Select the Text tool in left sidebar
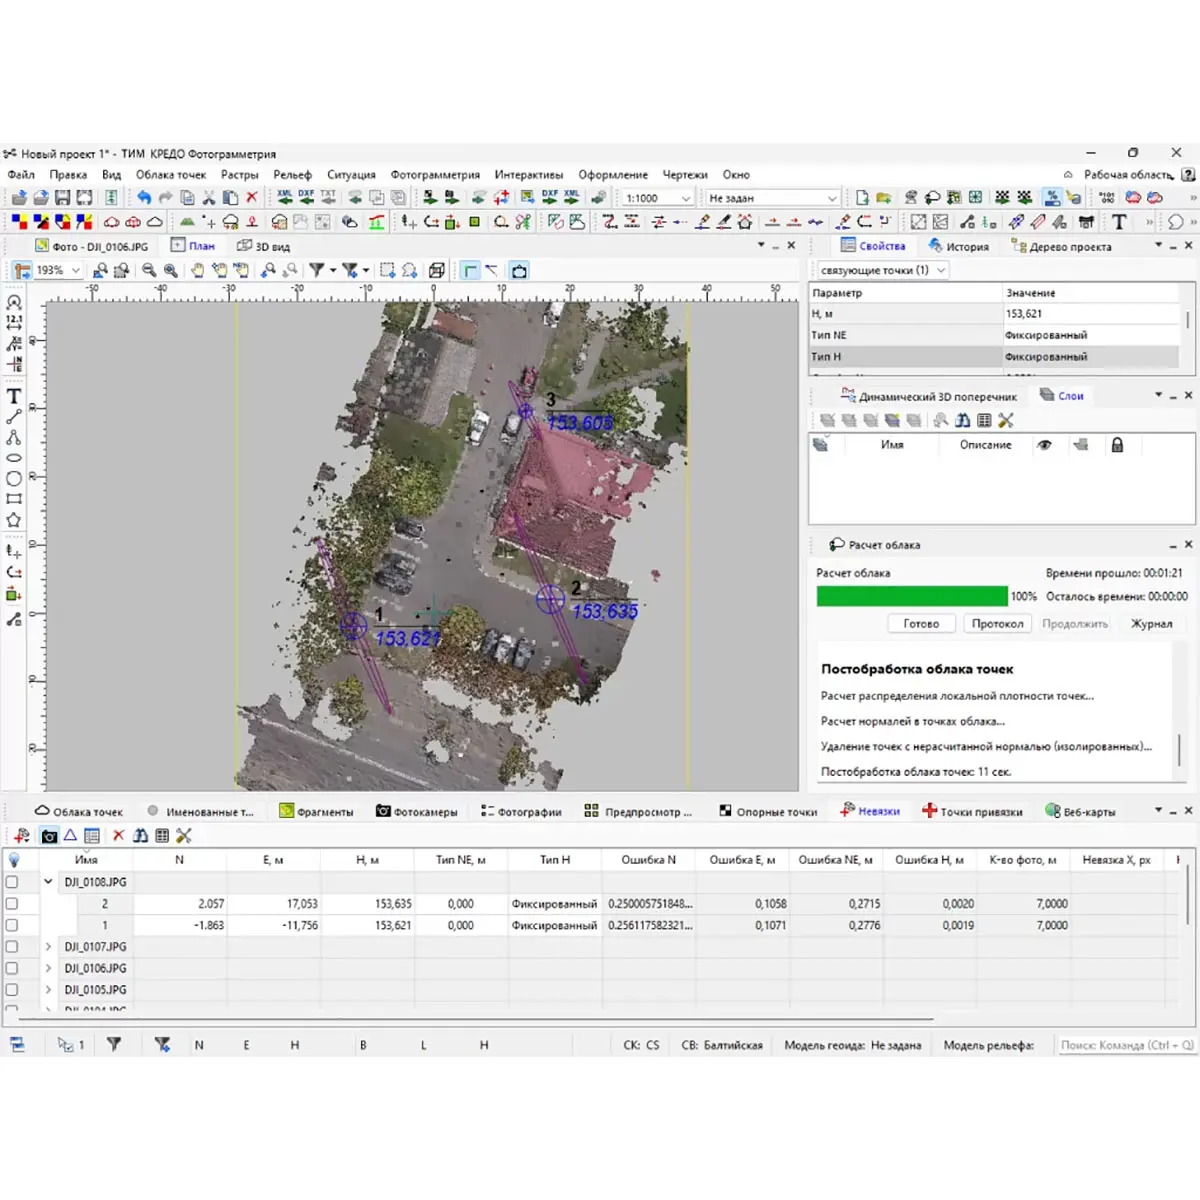The image size is (1200, 1200). pos(14,397)
